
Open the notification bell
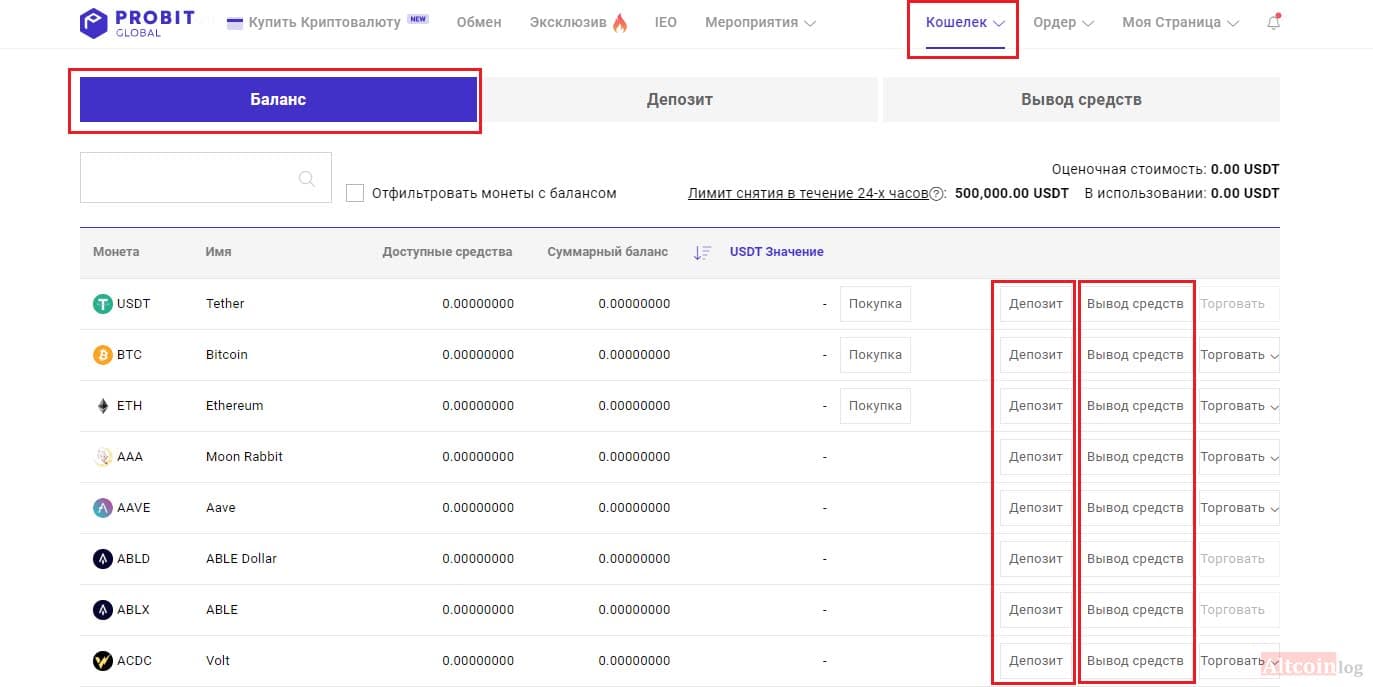tap(1273, 22)
